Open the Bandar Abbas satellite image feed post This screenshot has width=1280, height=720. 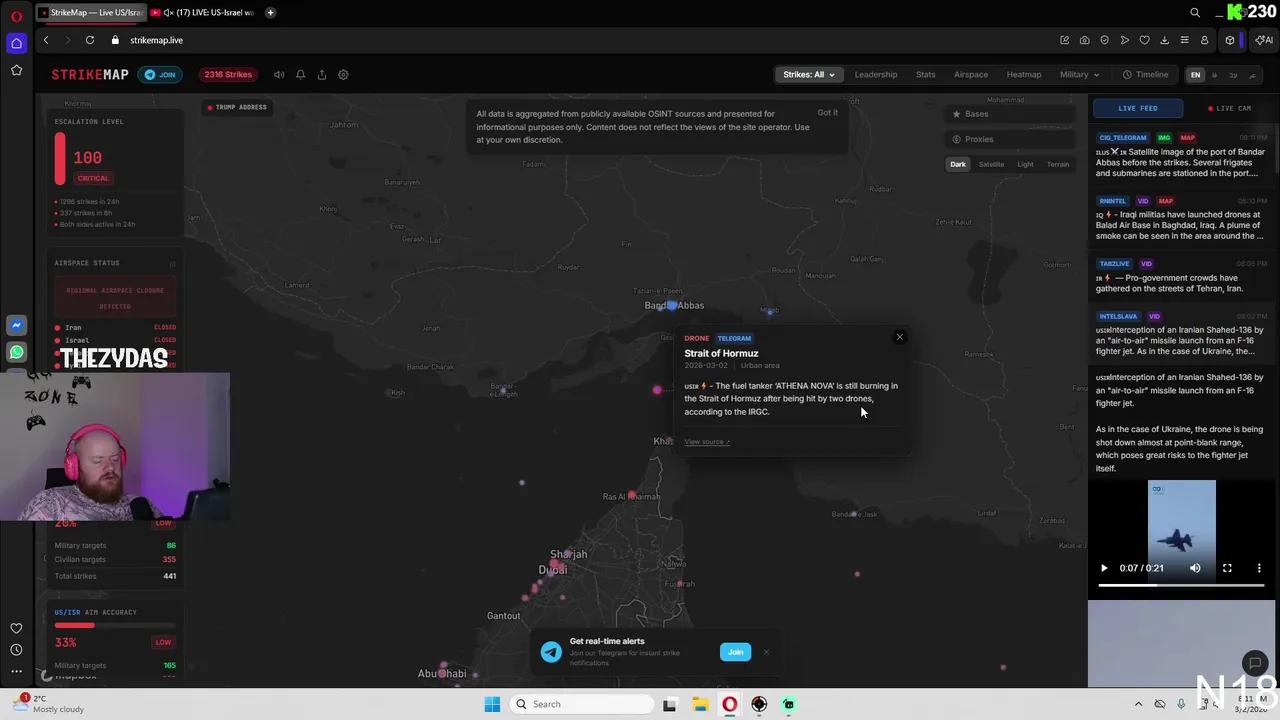click(1181, 162)
